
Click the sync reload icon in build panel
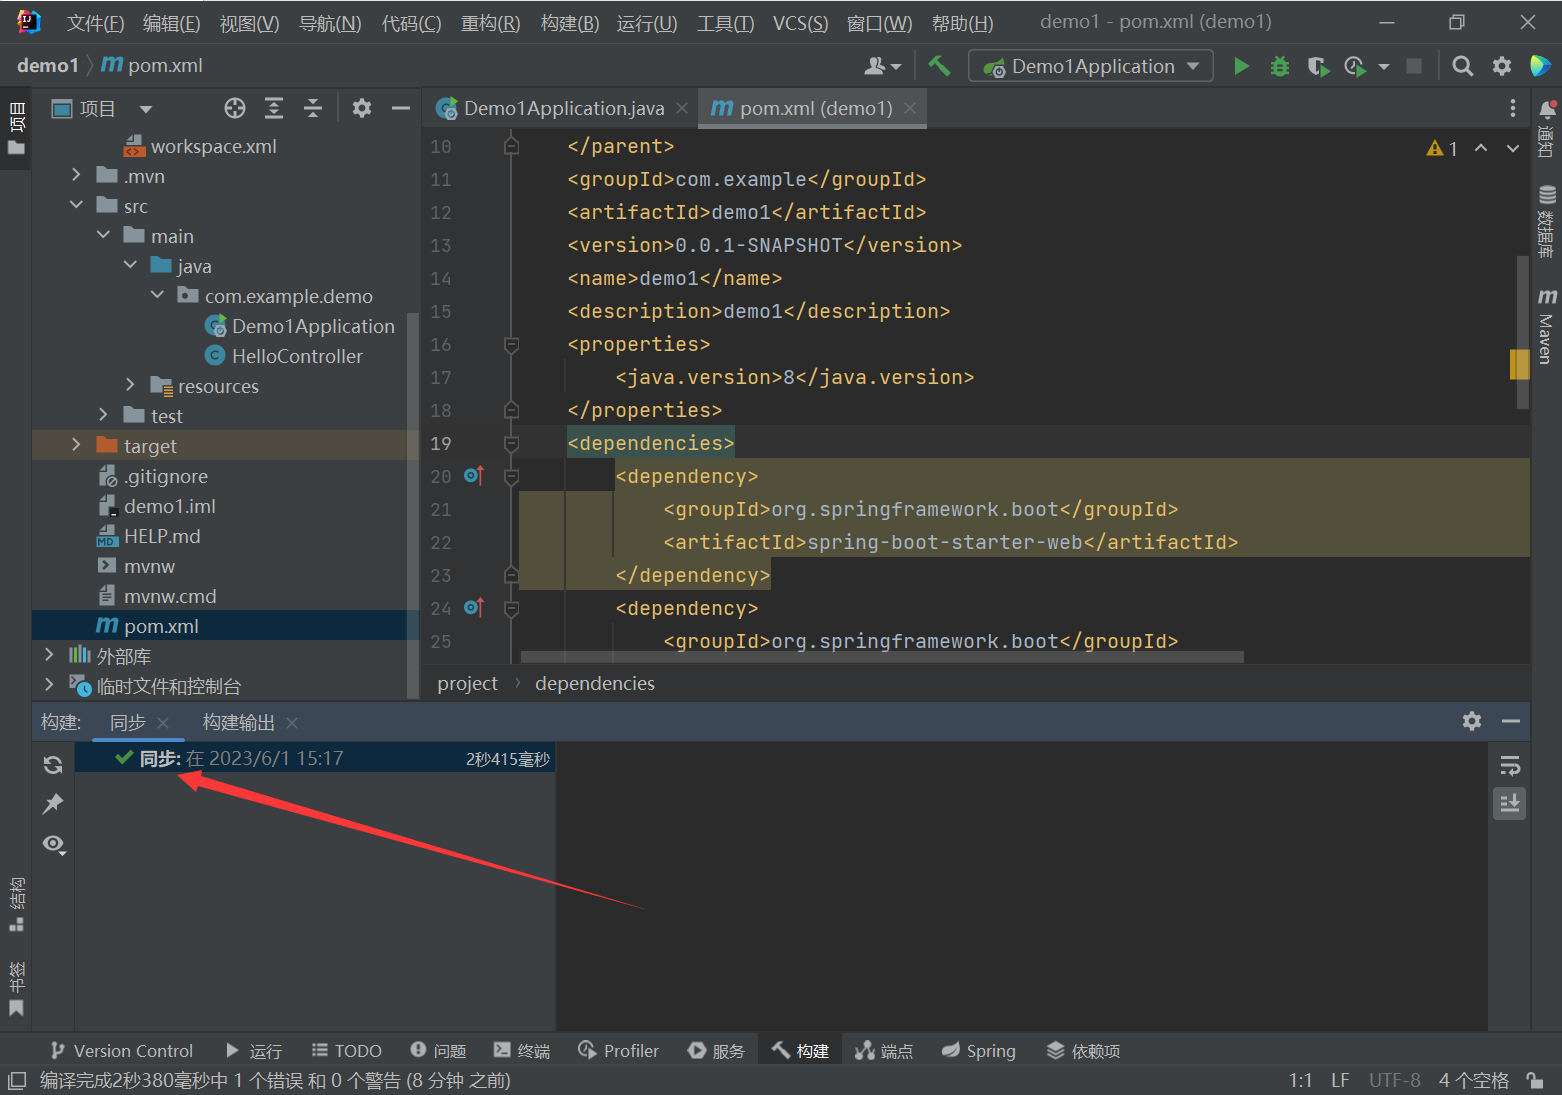(53, 765)
